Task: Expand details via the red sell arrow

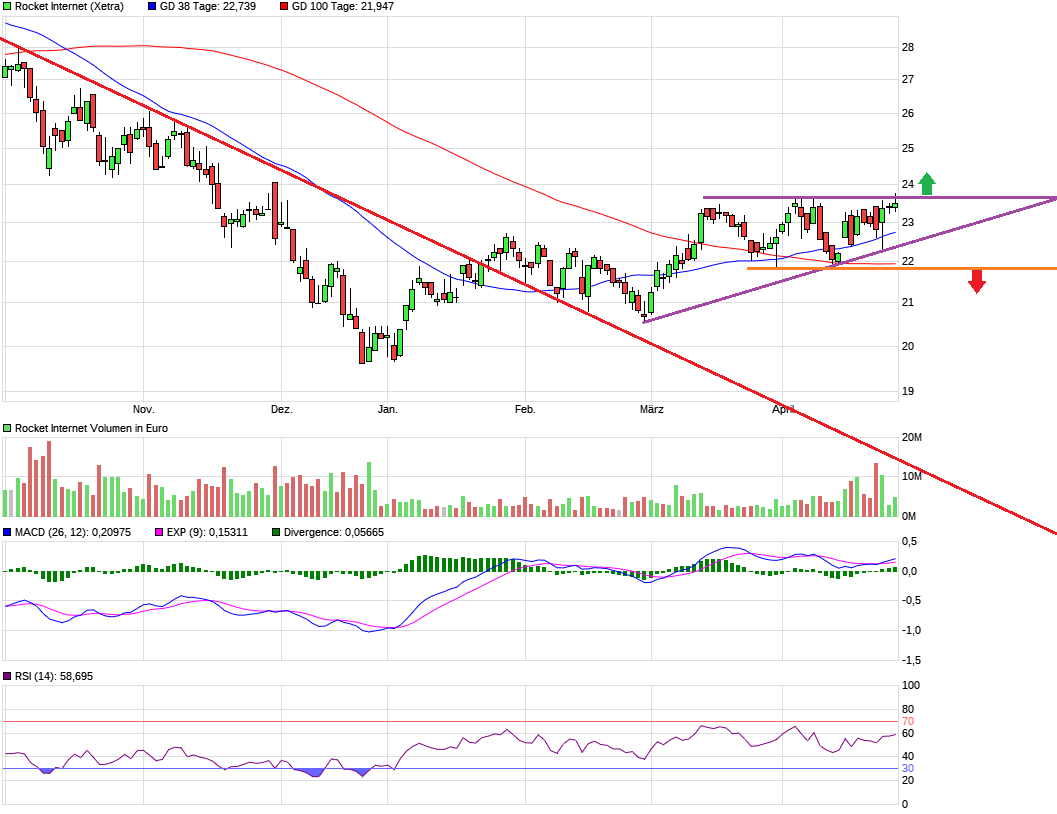Action: tap(977, 283)
